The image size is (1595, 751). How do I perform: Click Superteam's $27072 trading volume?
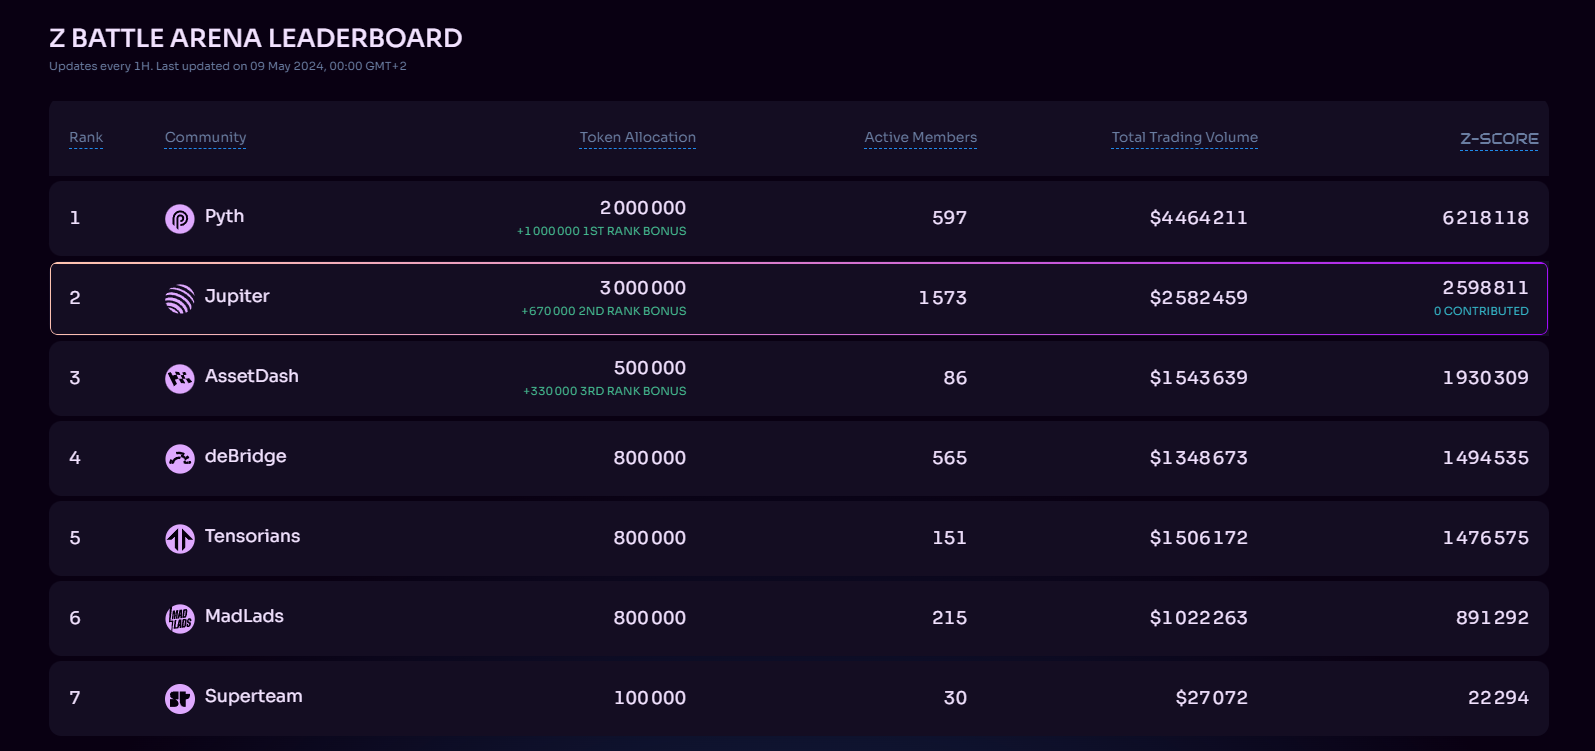[1211, 698]
